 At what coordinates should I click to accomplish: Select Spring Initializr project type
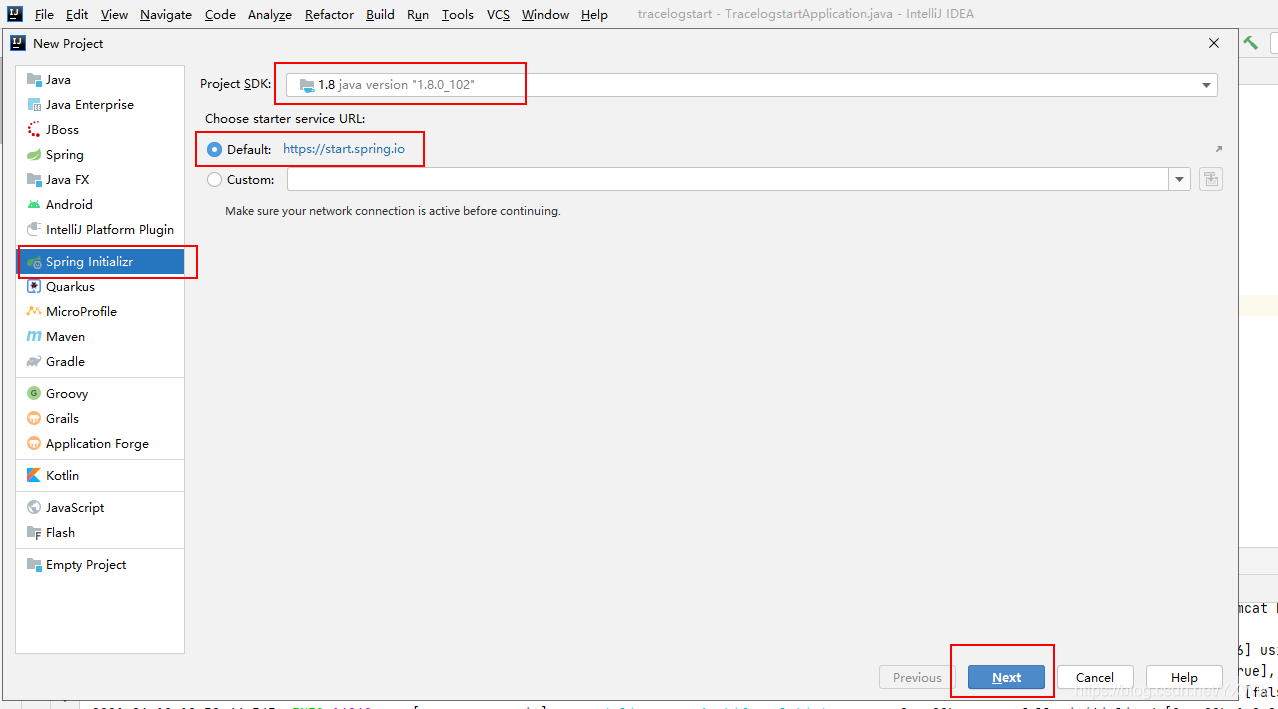[100, 261]
